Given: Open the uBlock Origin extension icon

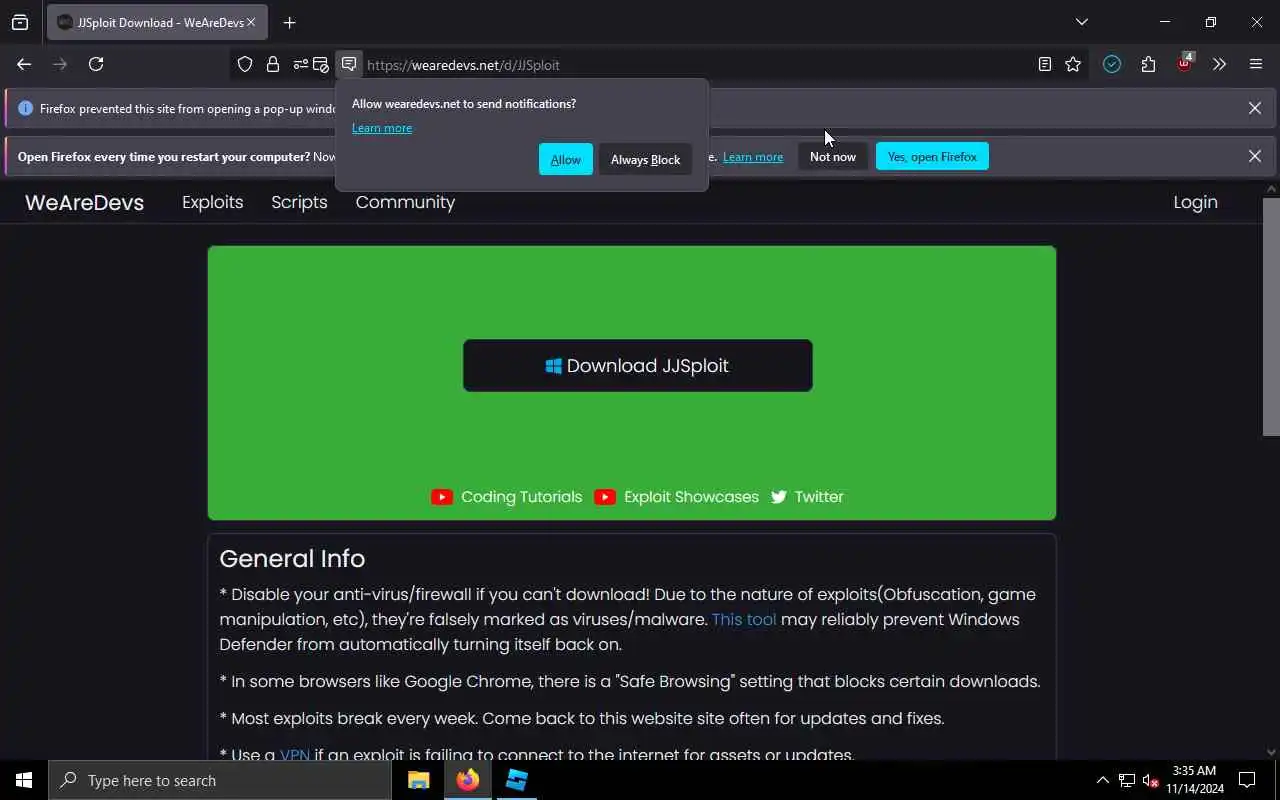Looking at the screenshot, I should point(1185,64).
